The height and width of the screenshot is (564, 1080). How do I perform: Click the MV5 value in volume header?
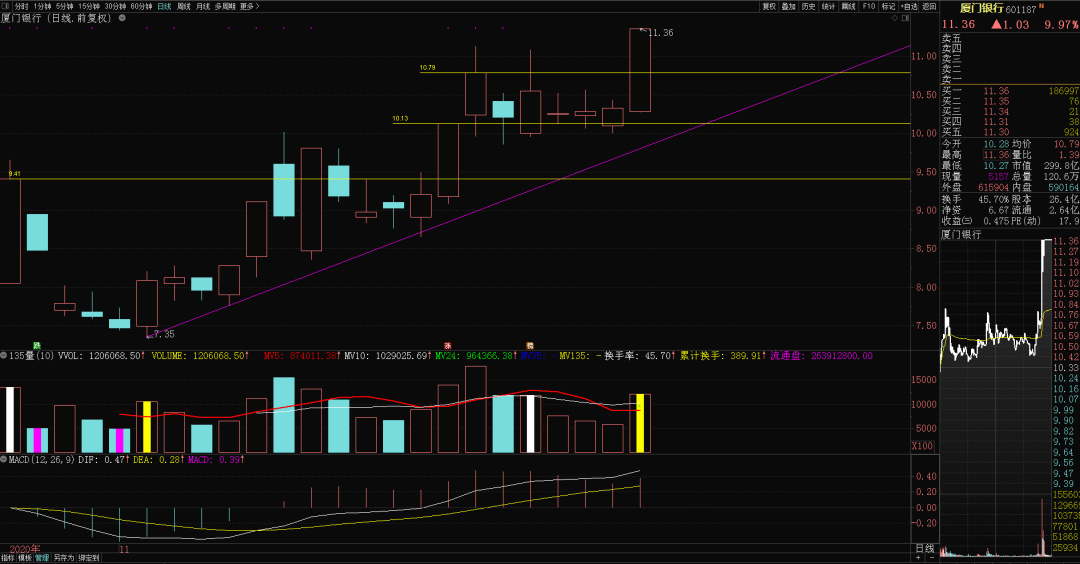[313, 356]
